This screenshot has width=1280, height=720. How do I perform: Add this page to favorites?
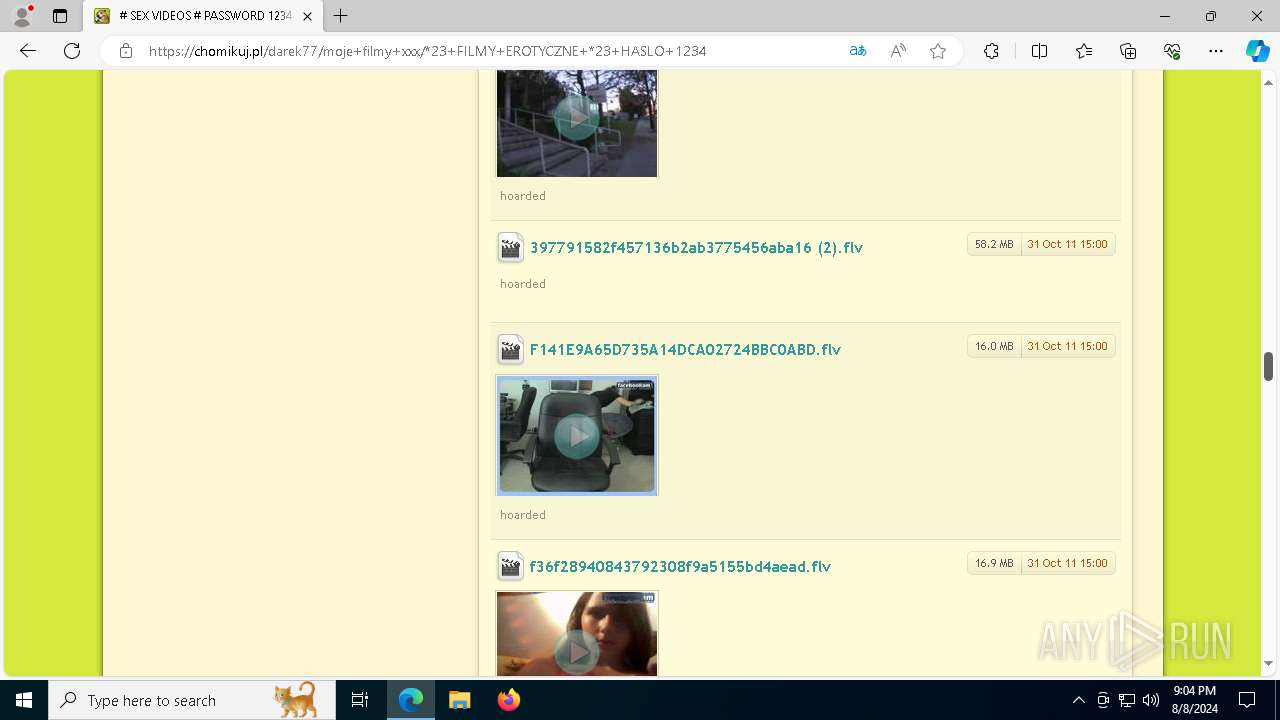[938, 51]
